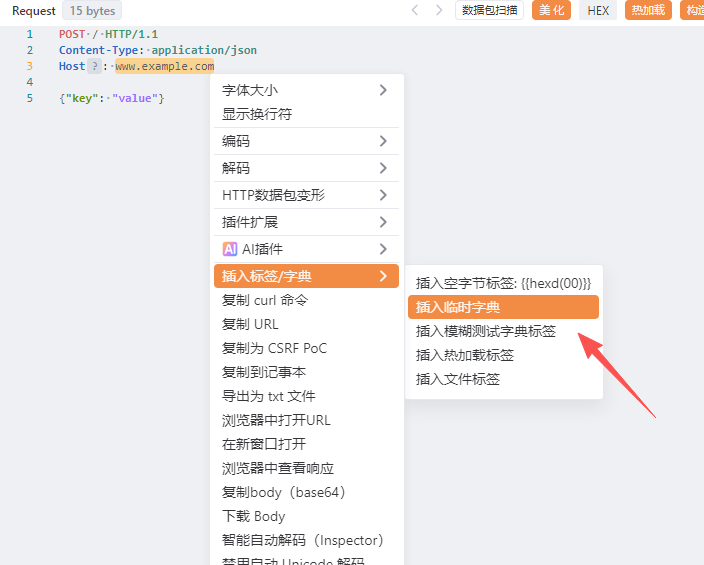This screenshot has width=704, height=565.
Task: Click line number 3 in gutter
Action: click(x=30, y=66)
